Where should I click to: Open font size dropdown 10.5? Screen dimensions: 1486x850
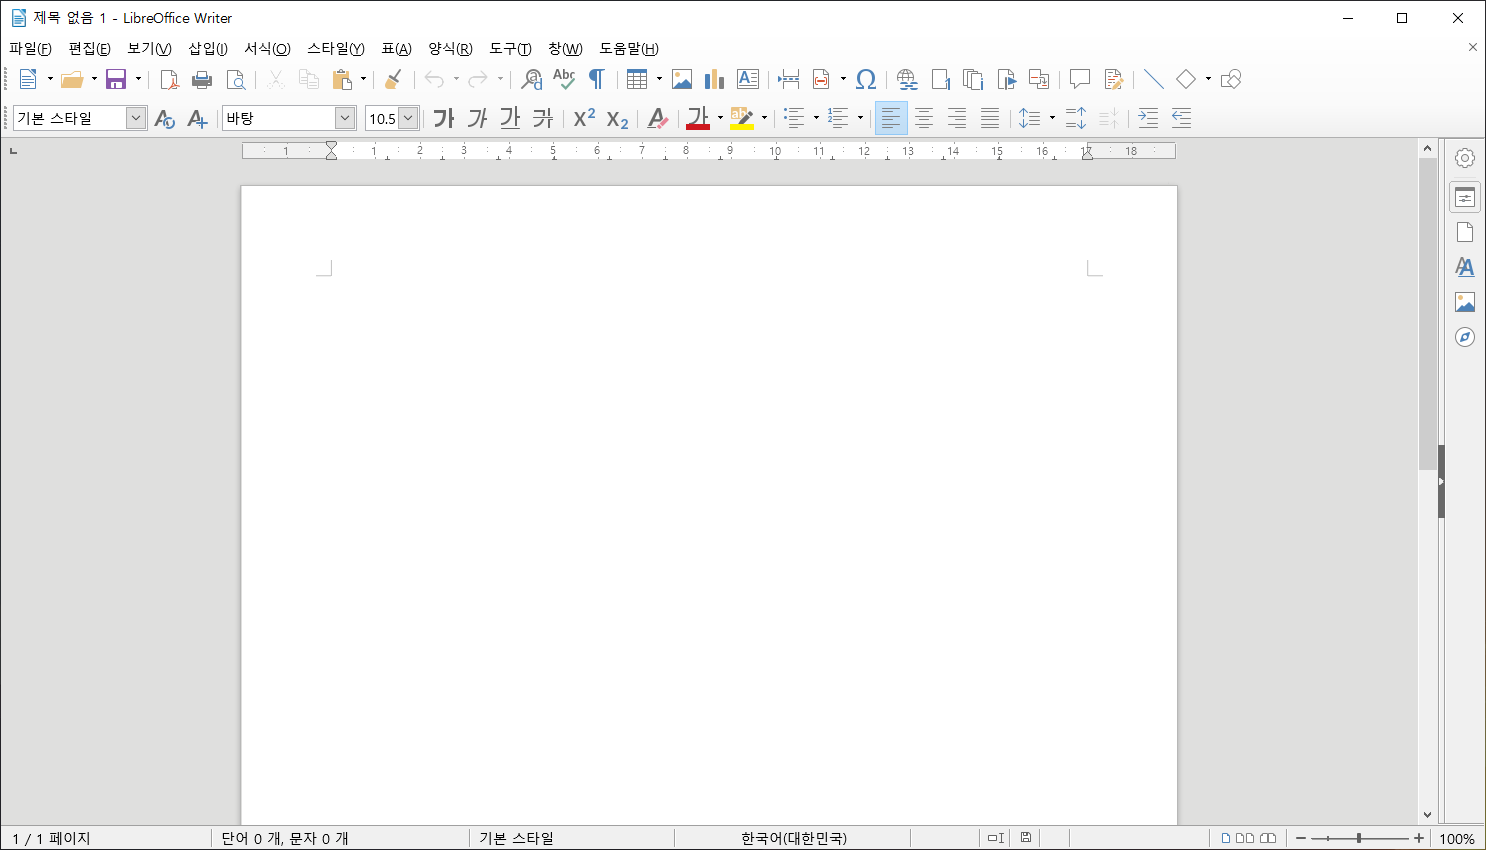[x=408, y=118]
